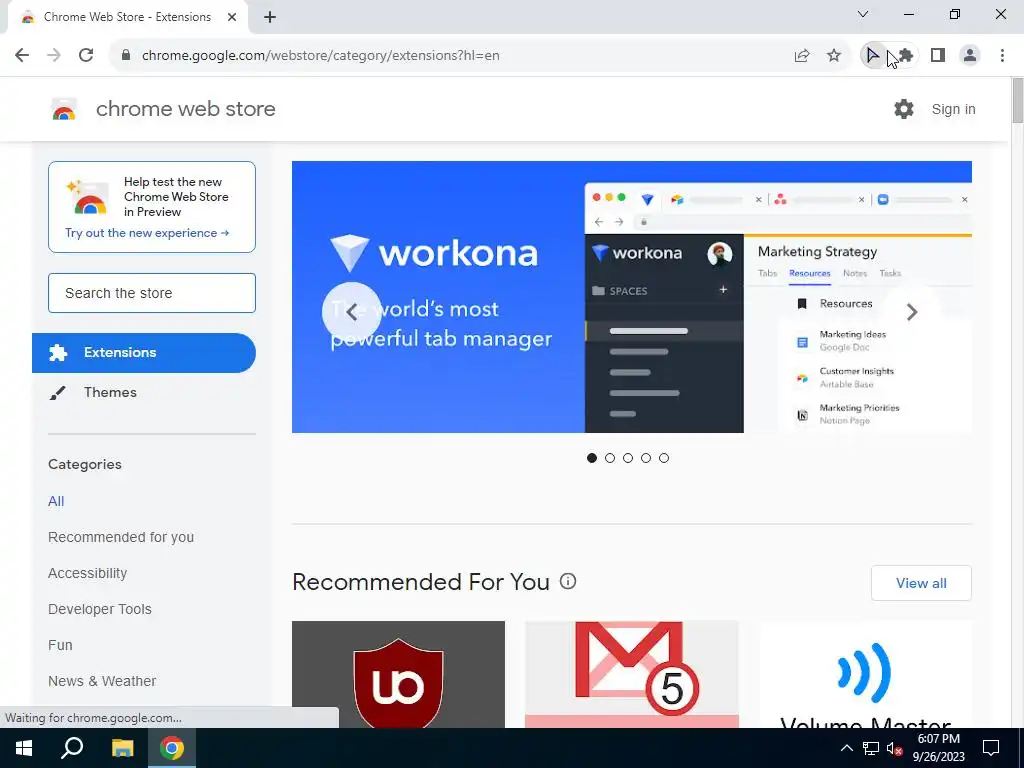This screenshot has width=1024, height=768.
Task: Show previous carousel slide
Action: point(351,312)
